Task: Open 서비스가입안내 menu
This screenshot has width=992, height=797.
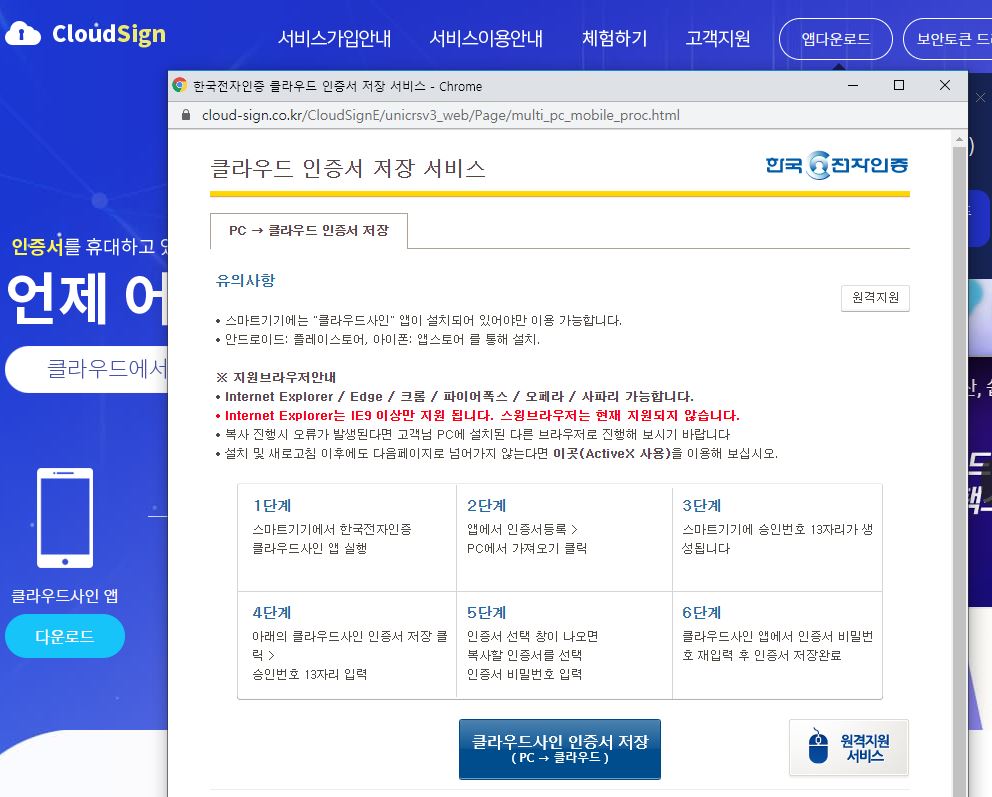Action: pos(335,39)
